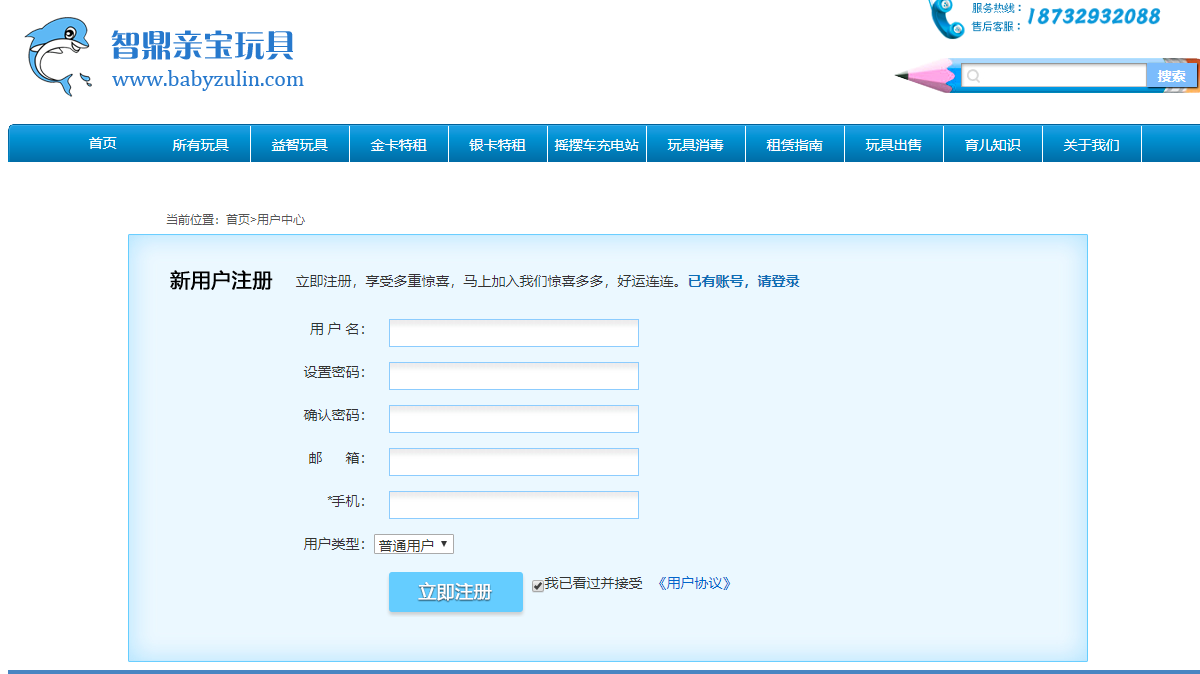Viewport: 1200px width, 674px height.
Task: Toggle the 我已看过并接受 agreement checkbox
Action: 538,585
